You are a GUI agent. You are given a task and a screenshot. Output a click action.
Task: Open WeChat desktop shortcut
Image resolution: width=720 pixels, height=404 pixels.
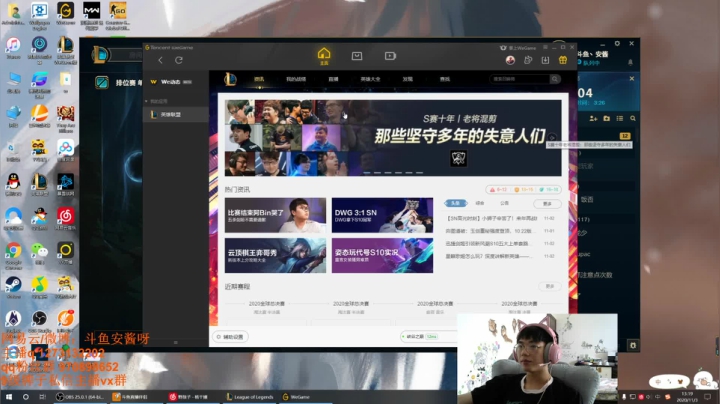coord(39,253)
